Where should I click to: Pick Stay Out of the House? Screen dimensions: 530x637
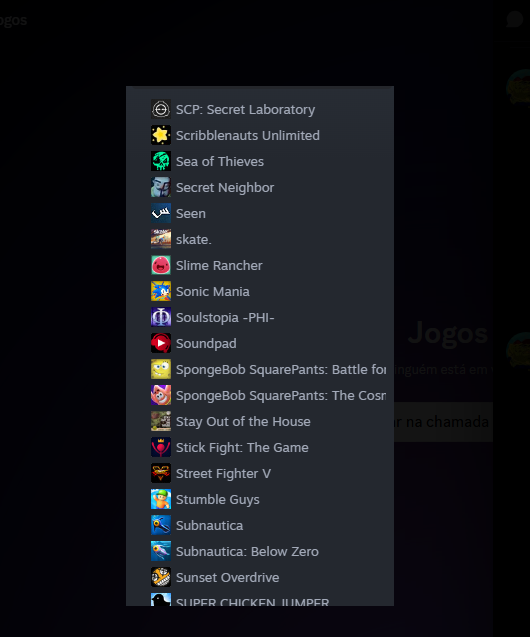[x=260, y=421]
